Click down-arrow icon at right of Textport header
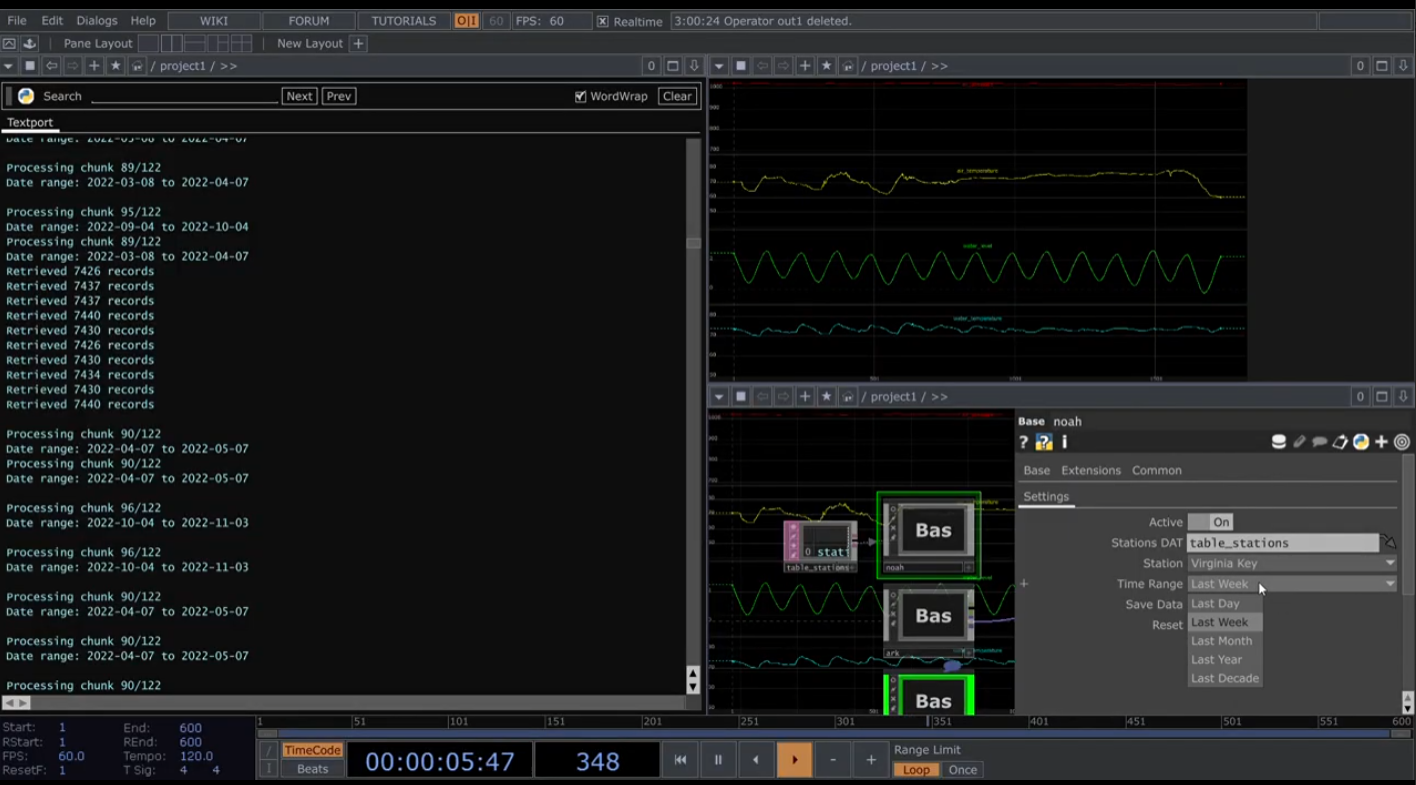Viewport: 1416px width, 785px height. point(694,66)
